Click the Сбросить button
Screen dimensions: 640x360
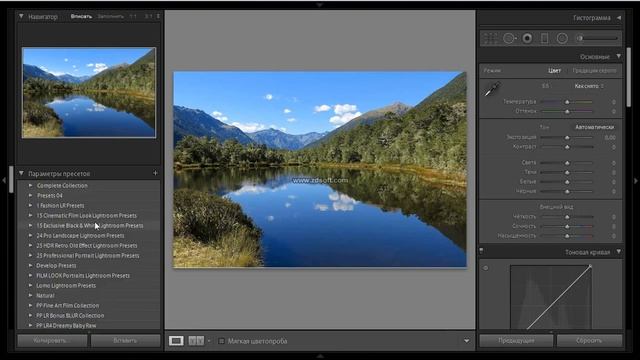pyautogui.click(x=589, y=340)
